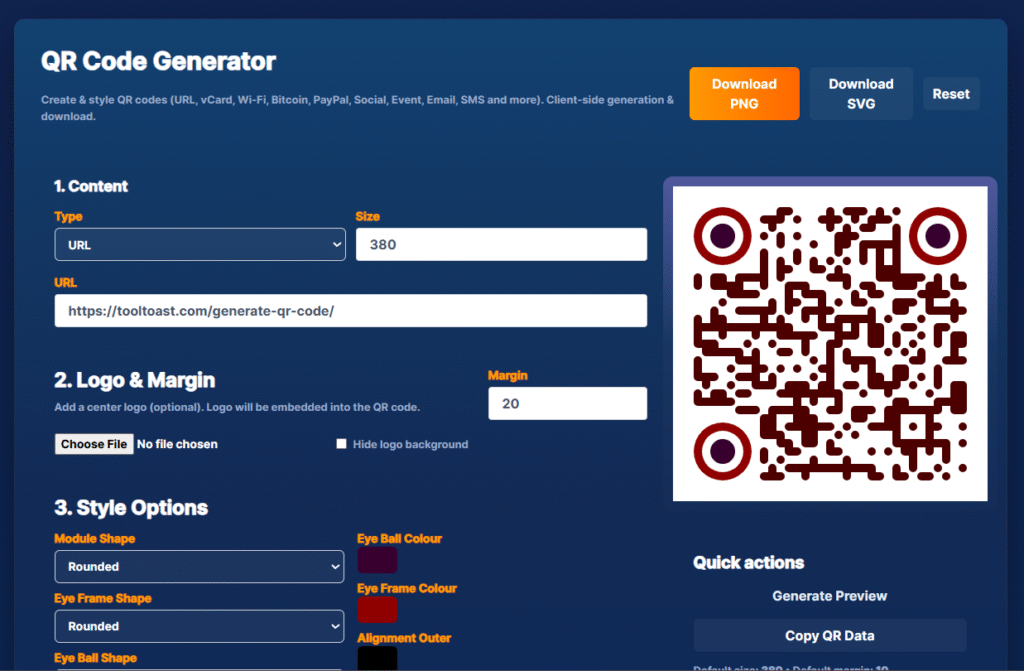Image resolution: width=1024 pixels, height=671 pixels.
Task: Click the page scrollbar on the right
Action: pyautogui.click(x=1018, y=335)
